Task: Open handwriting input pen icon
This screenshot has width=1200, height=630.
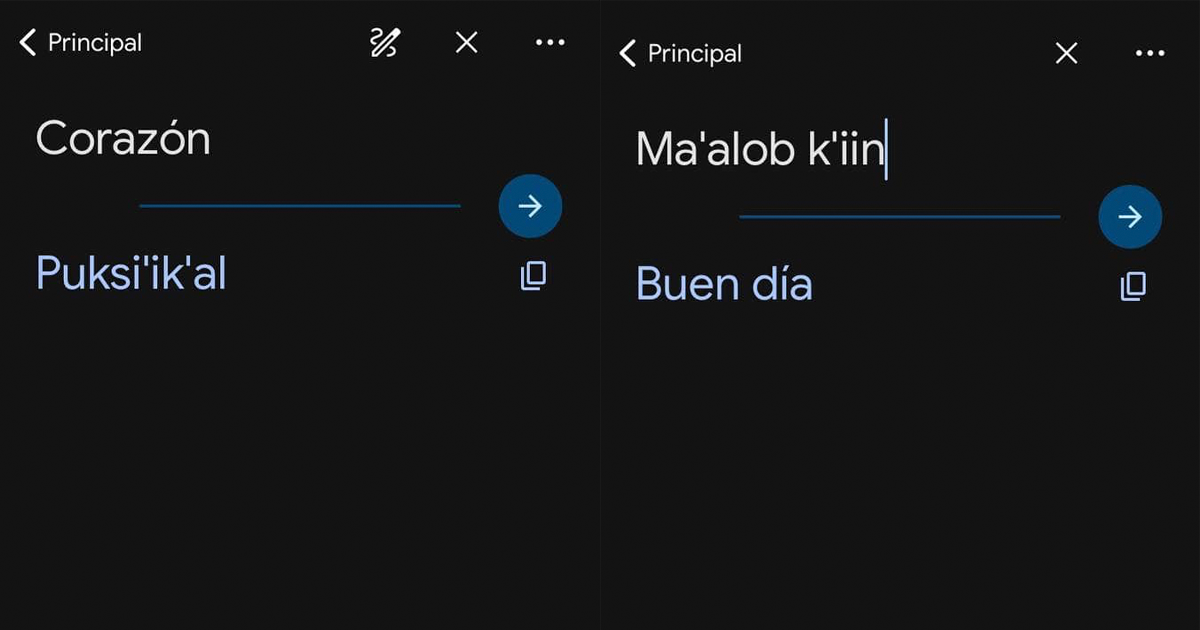Action: click(385, 43)
